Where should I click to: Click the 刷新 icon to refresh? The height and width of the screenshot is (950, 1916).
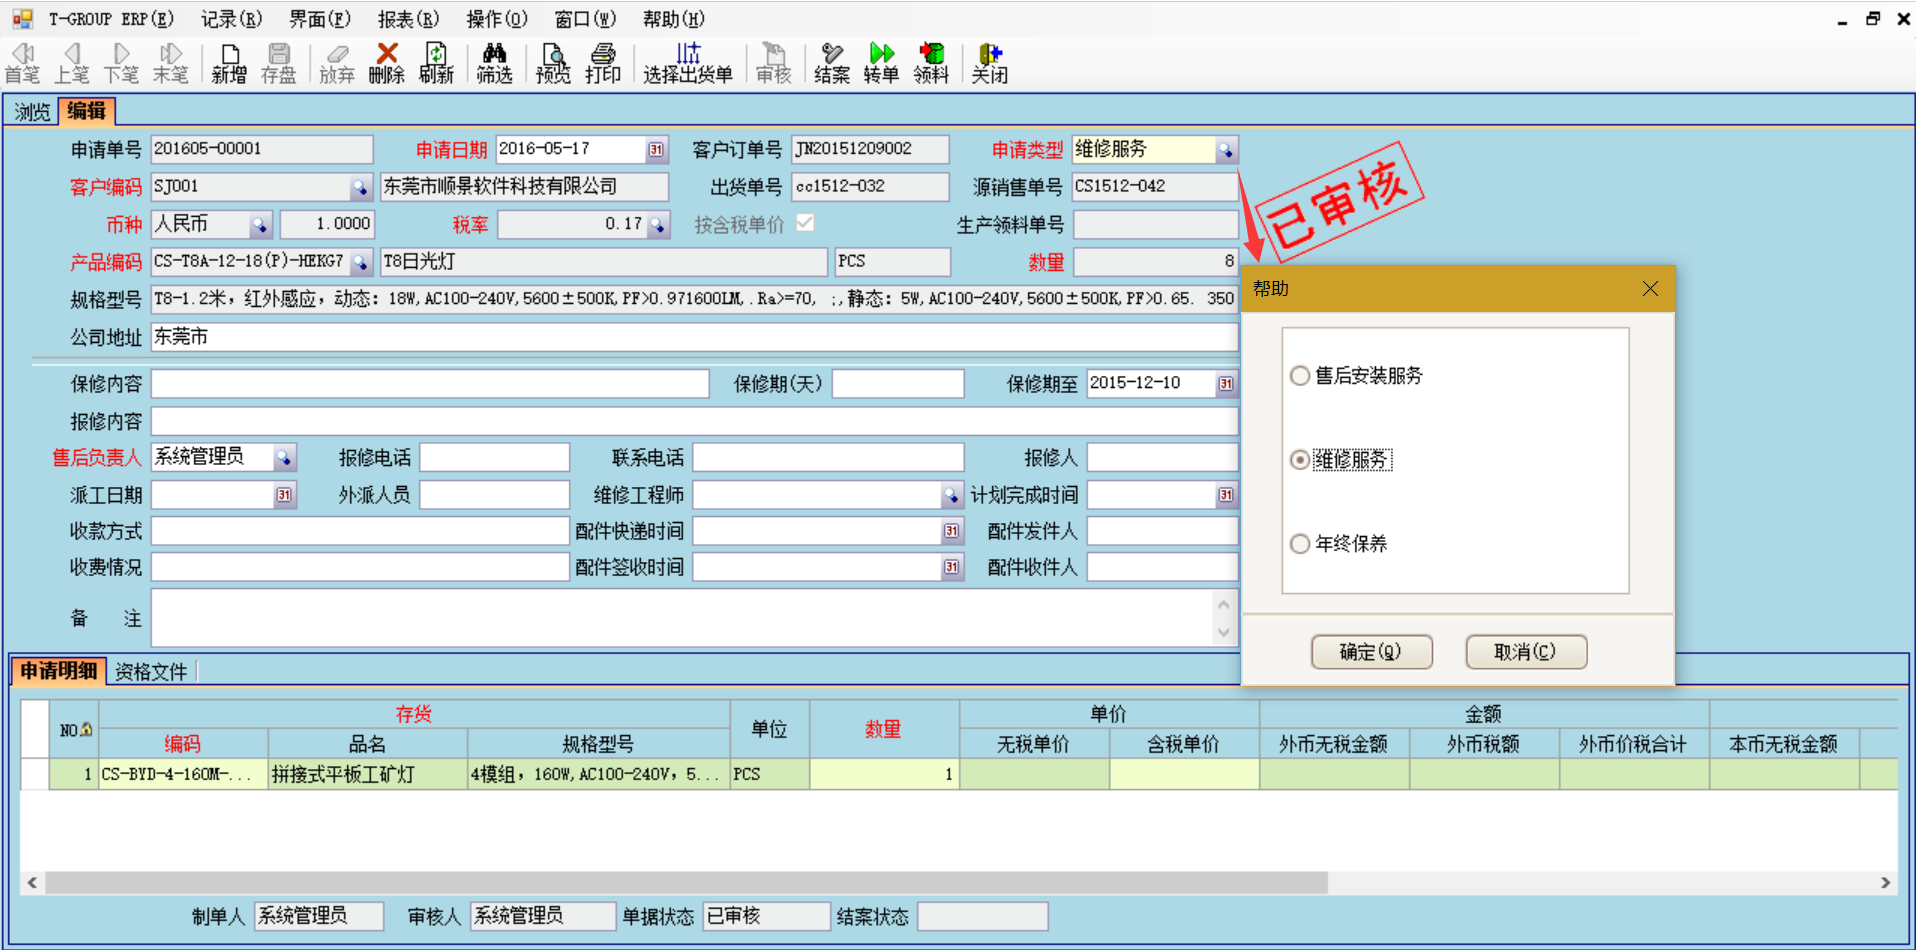click(437, 62)
